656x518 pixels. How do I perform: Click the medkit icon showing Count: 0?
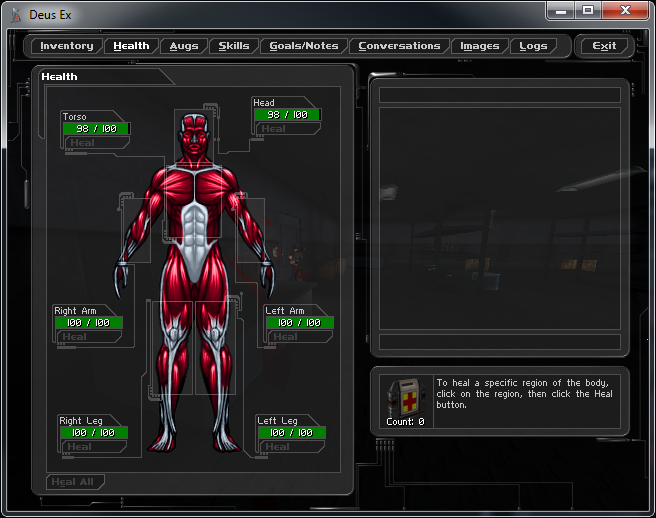[x=406, y=399]
